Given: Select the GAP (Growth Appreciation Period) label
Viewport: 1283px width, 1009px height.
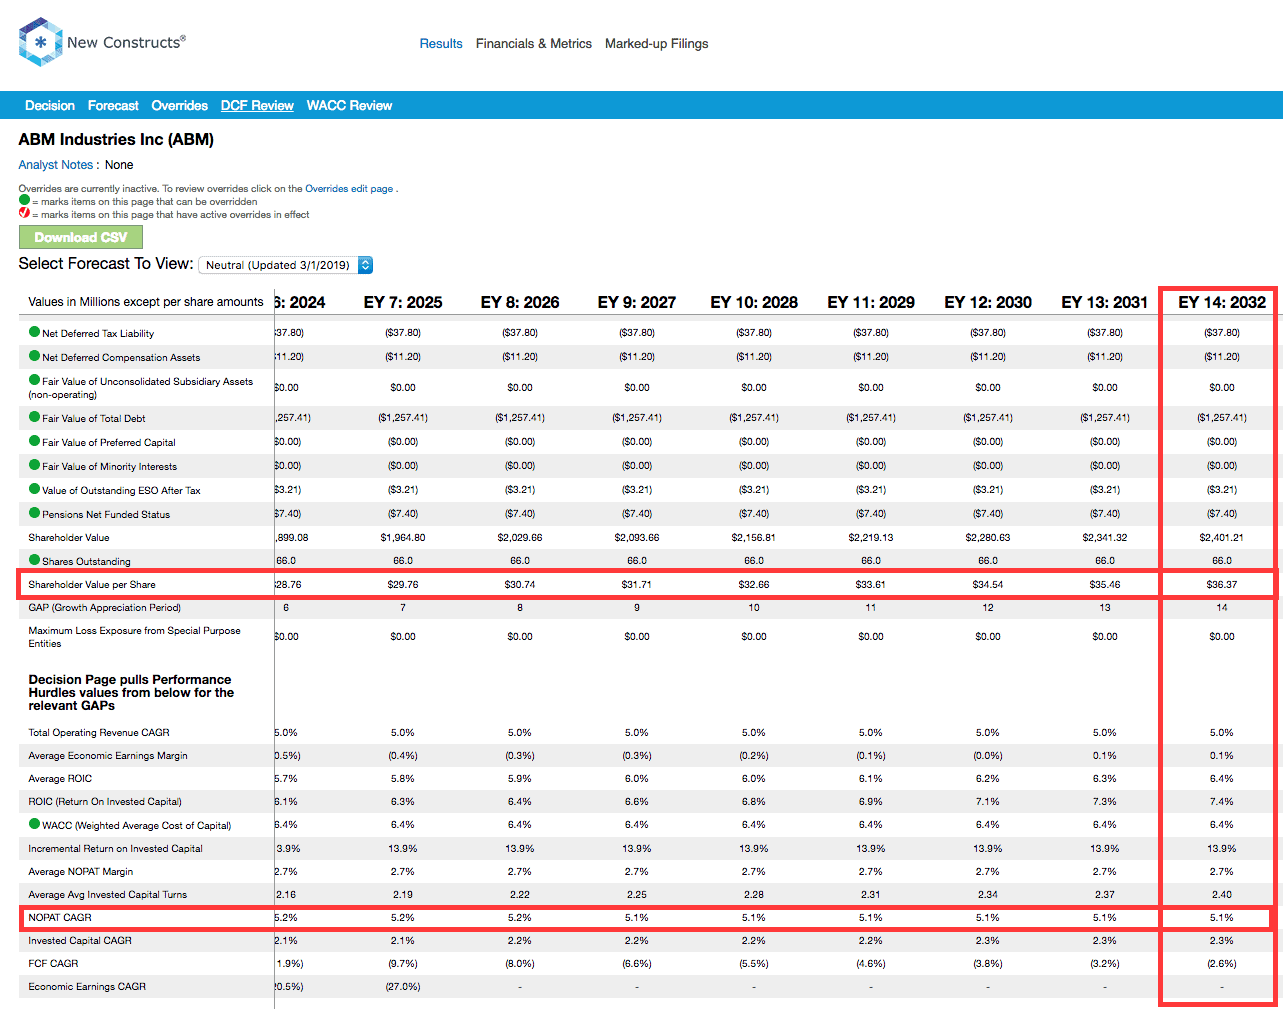Looking at the screenshot, I should [x=105, y=608].
